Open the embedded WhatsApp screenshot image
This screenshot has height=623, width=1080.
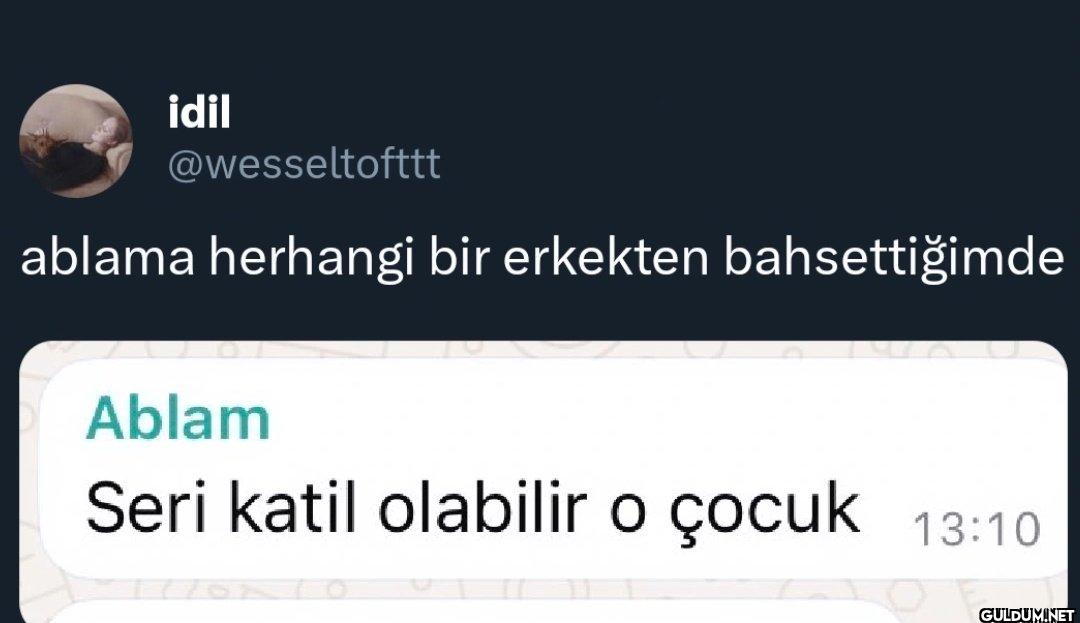click(x=543, y=482)
